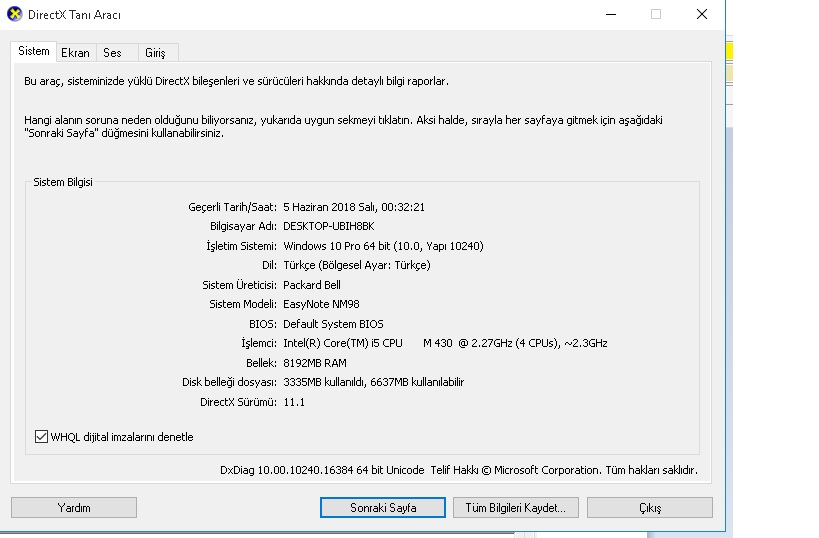Minimize the DirectX Tanı Aracı window
The width and height of the screenshot is (819, 538).
(x=610, y=15)
